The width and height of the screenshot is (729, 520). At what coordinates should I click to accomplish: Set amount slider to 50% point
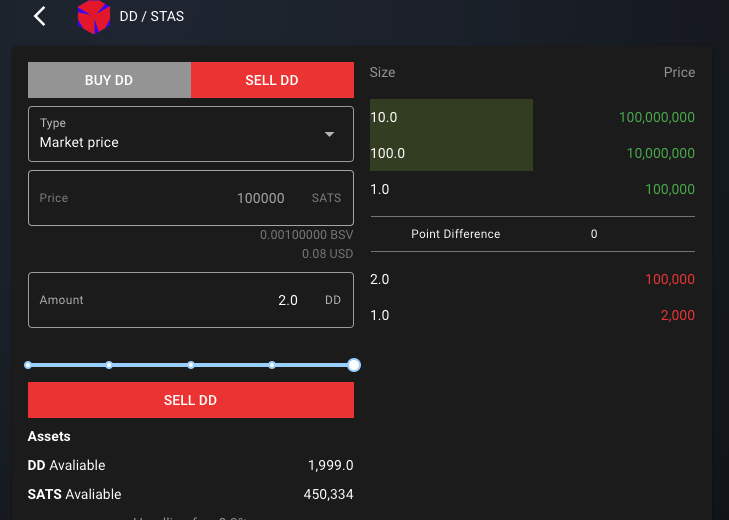[191, 365]
